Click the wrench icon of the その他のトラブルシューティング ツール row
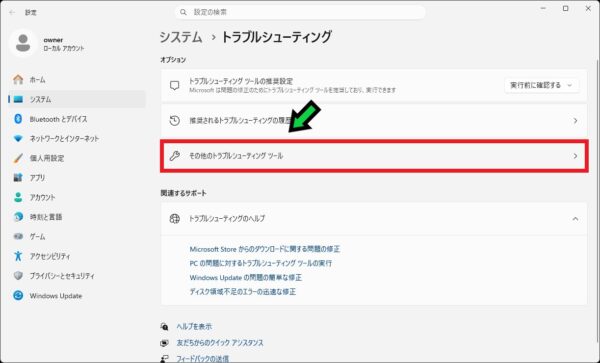The image size is (600, 363). 174,156
